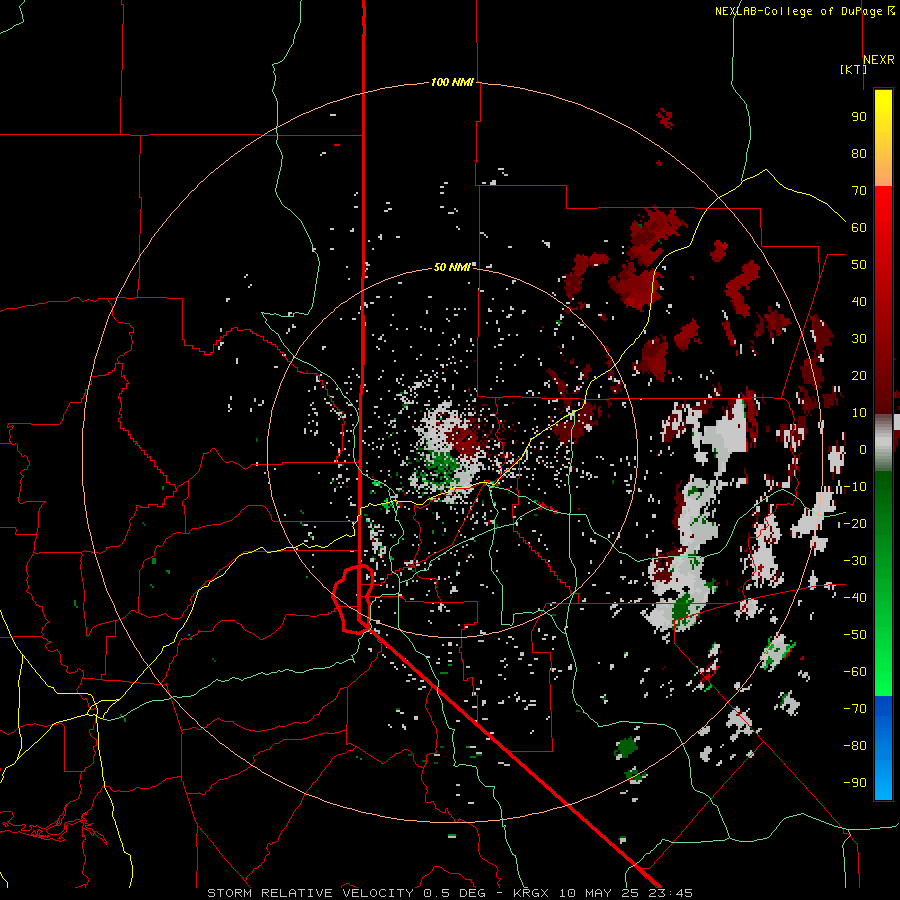Click the 70 value on velocity scale
This screenshot has height=900, width=900.
click(859, 191)
